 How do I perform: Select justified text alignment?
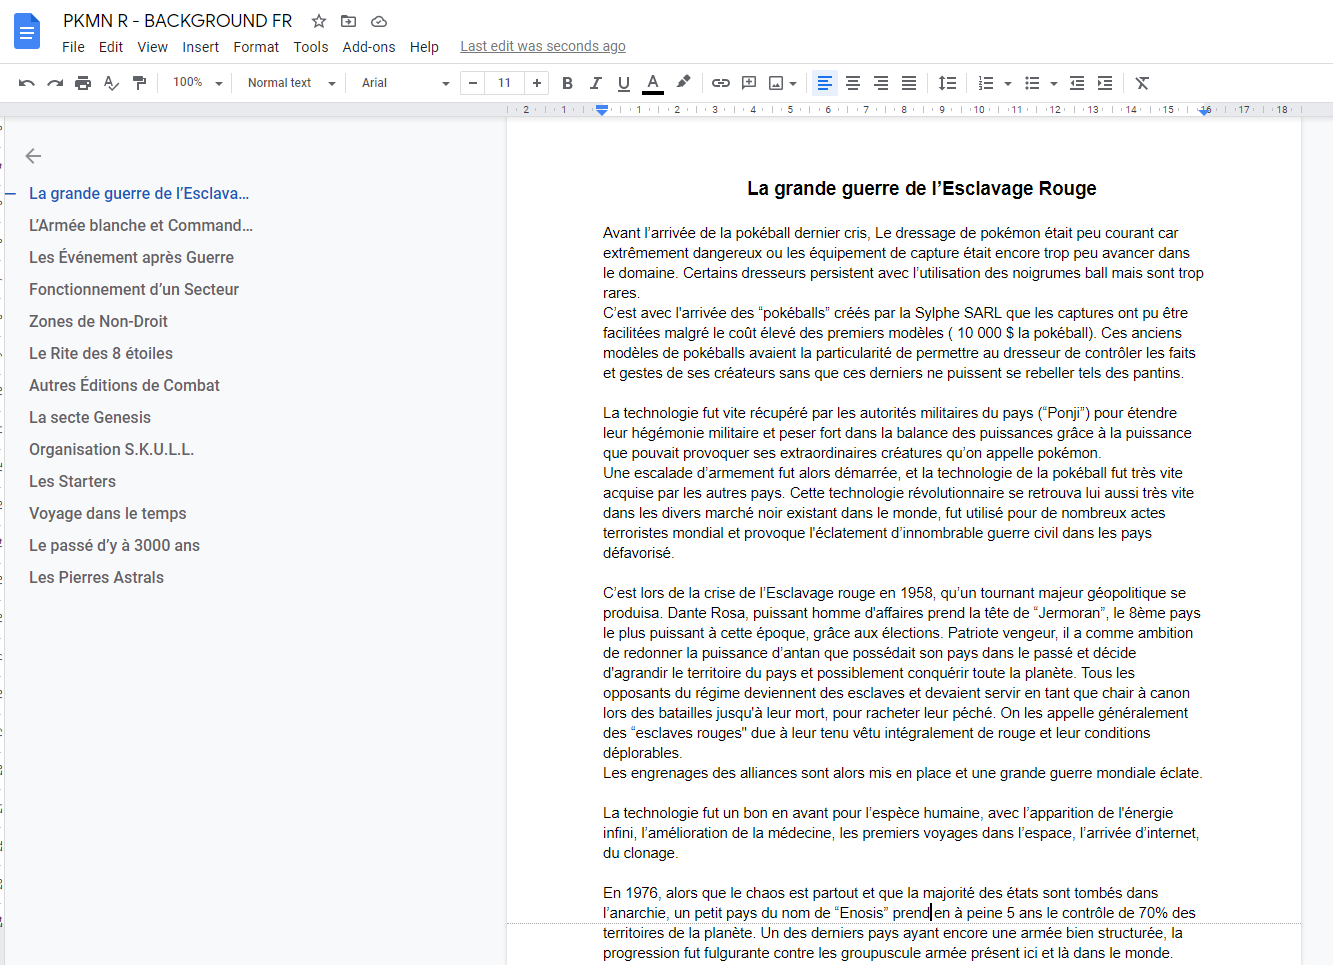[x=908, y=83]
